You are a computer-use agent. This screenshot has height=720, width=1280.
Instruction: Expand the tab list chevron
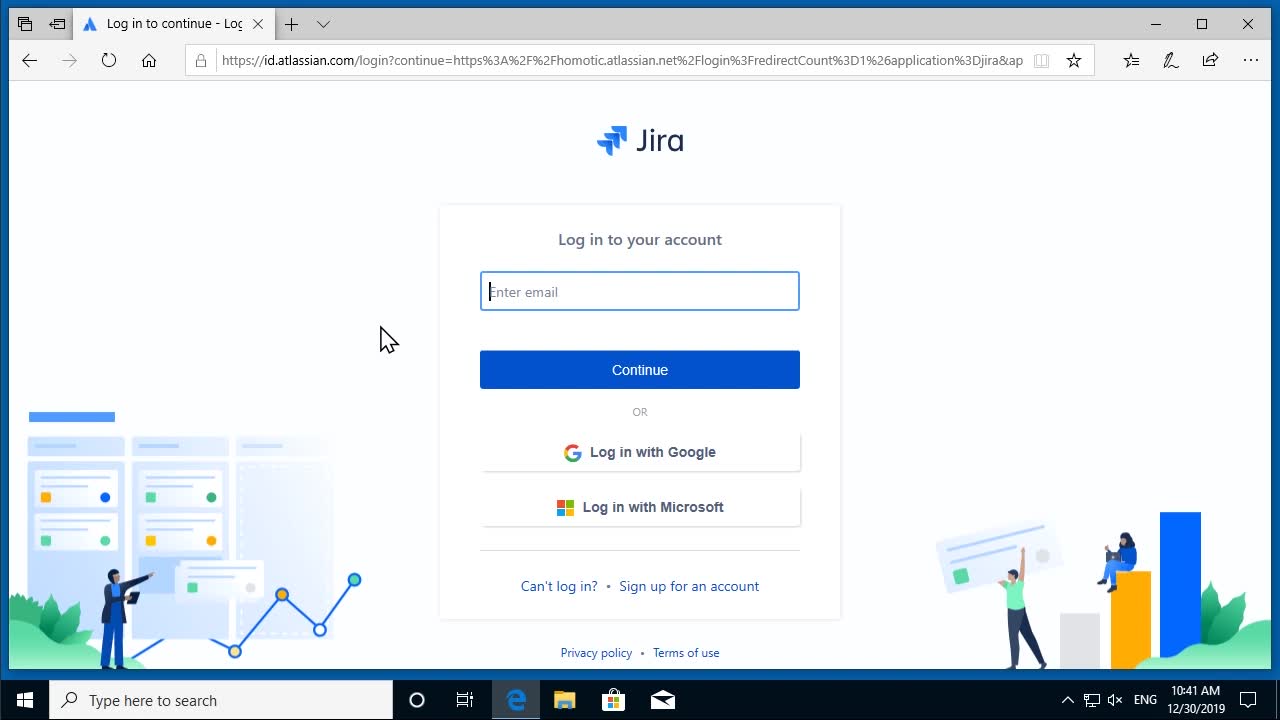point(323,24)
